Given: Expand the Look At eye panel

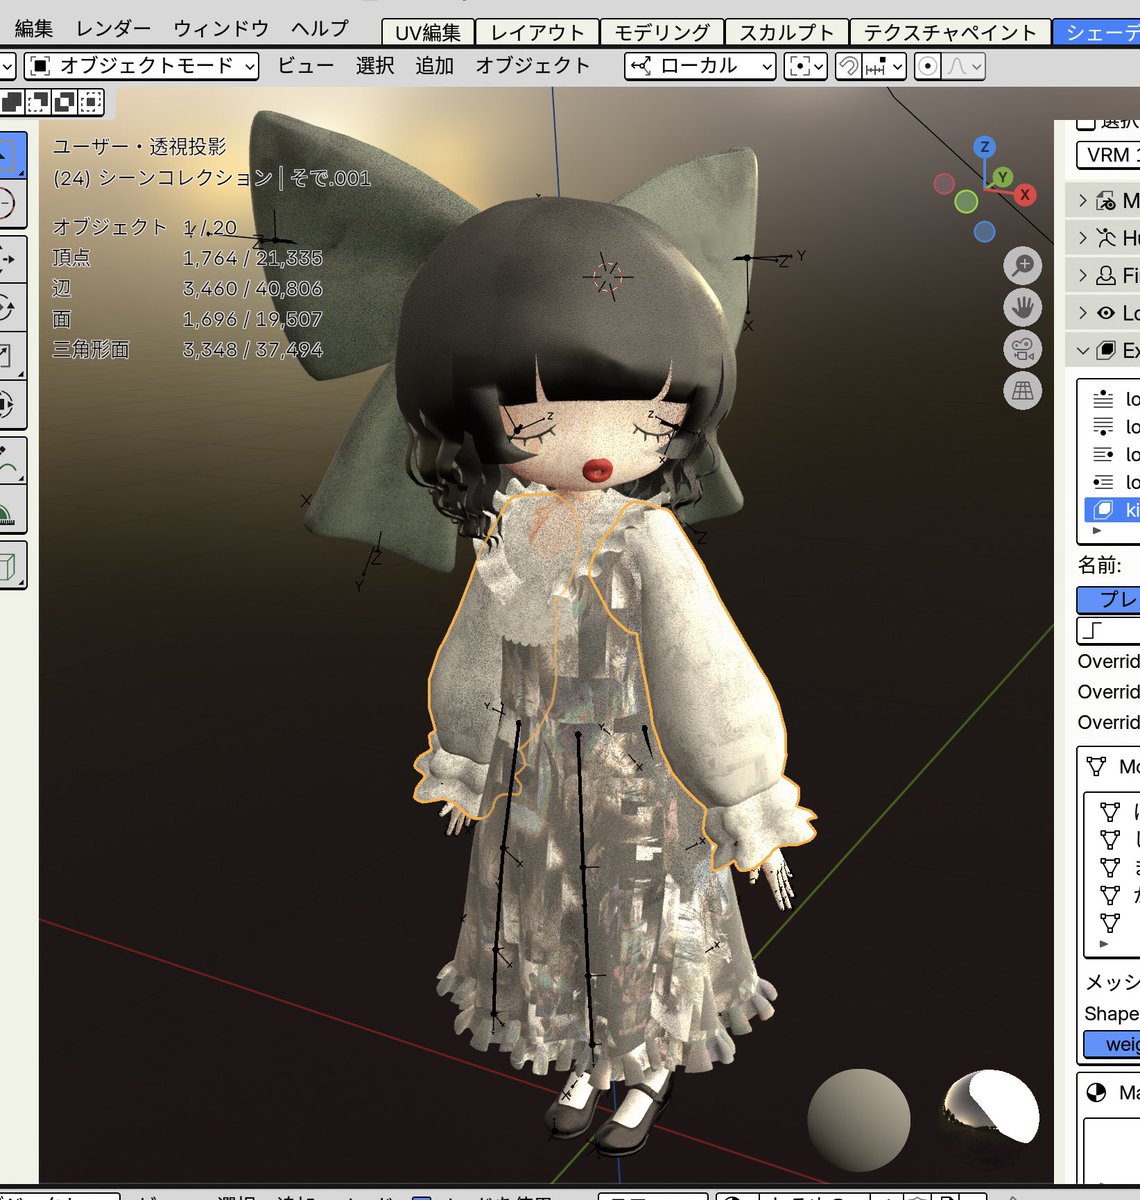Looking at the screenshot, I should point(1103,313).
